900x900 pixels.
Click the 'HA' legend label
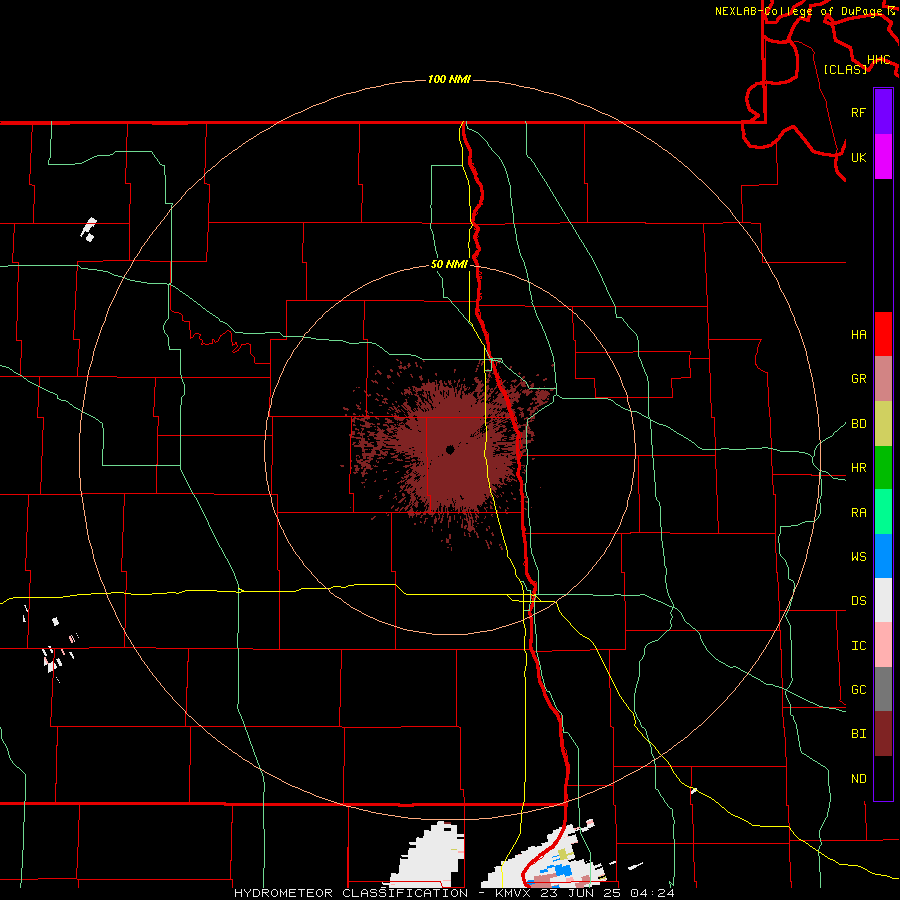point(858,335)
